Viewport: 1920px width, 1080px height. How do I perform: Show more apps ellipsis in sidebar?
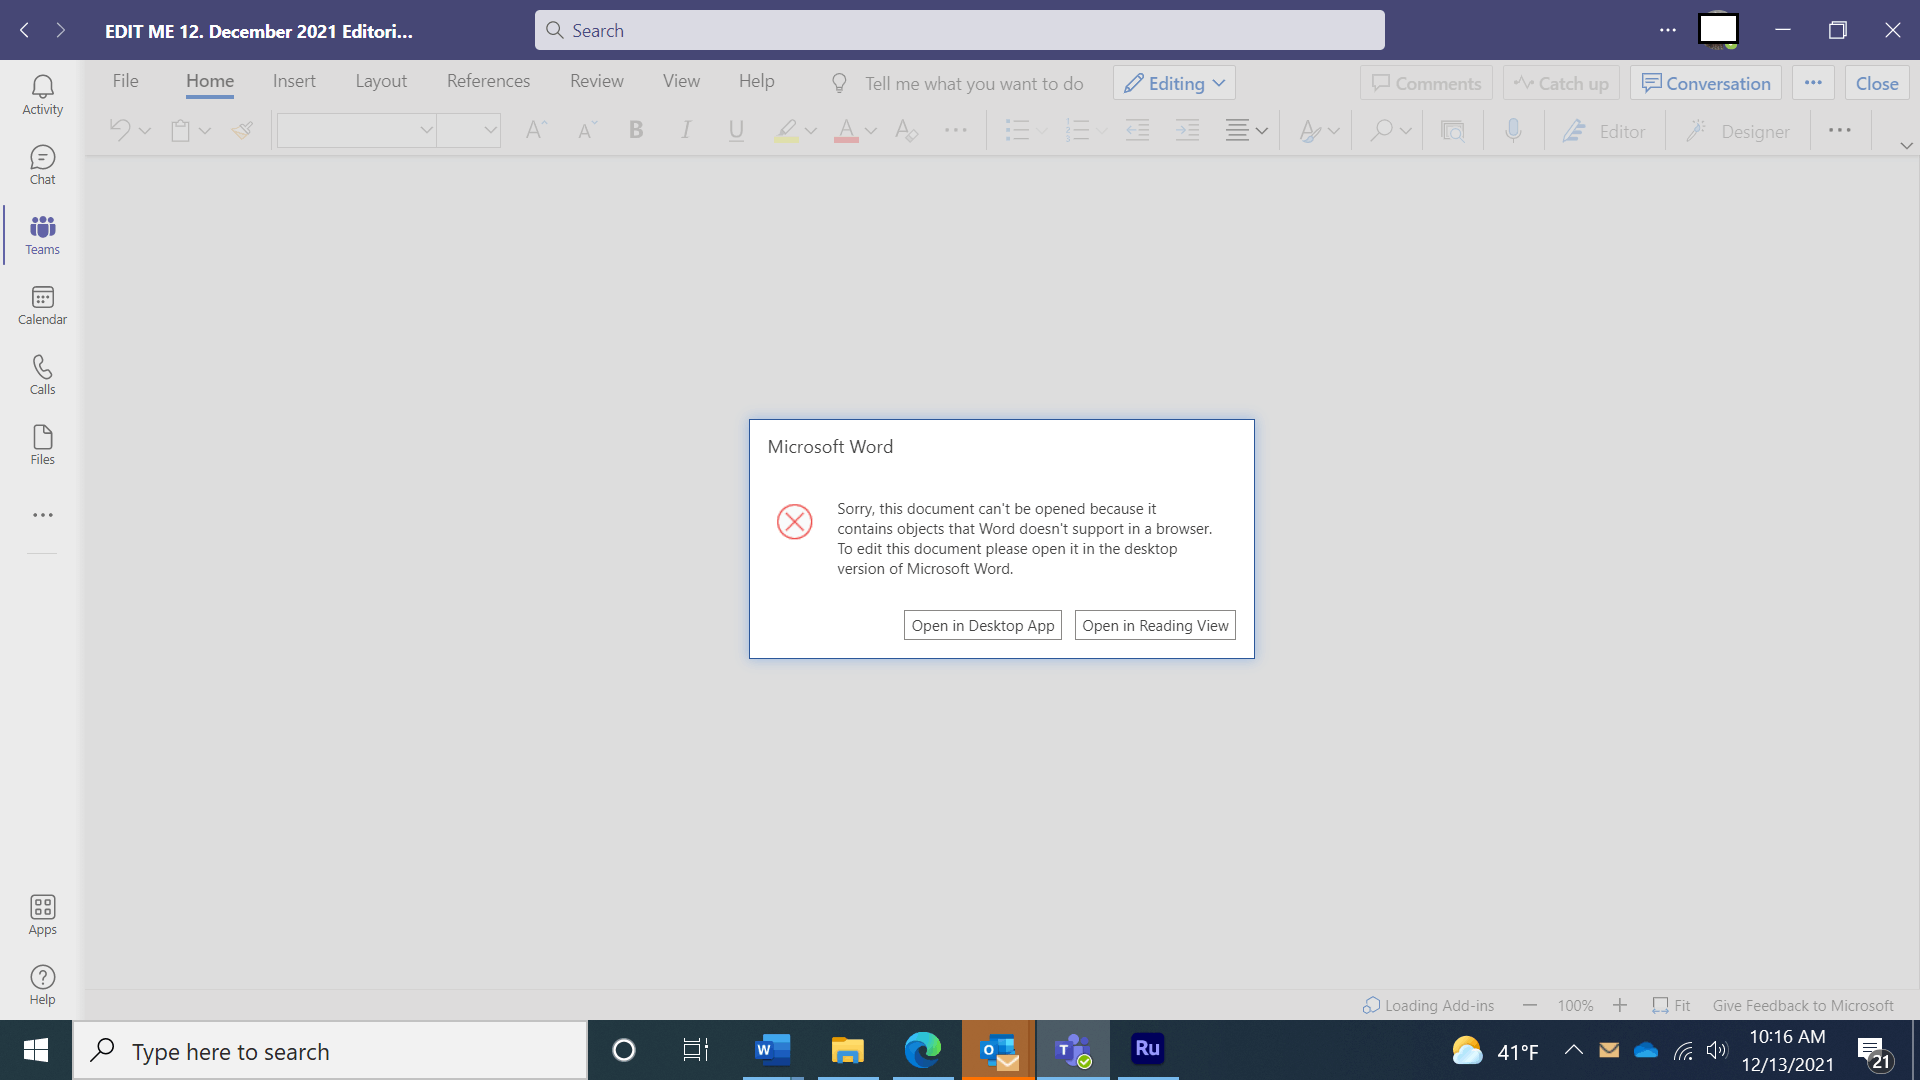42,515
